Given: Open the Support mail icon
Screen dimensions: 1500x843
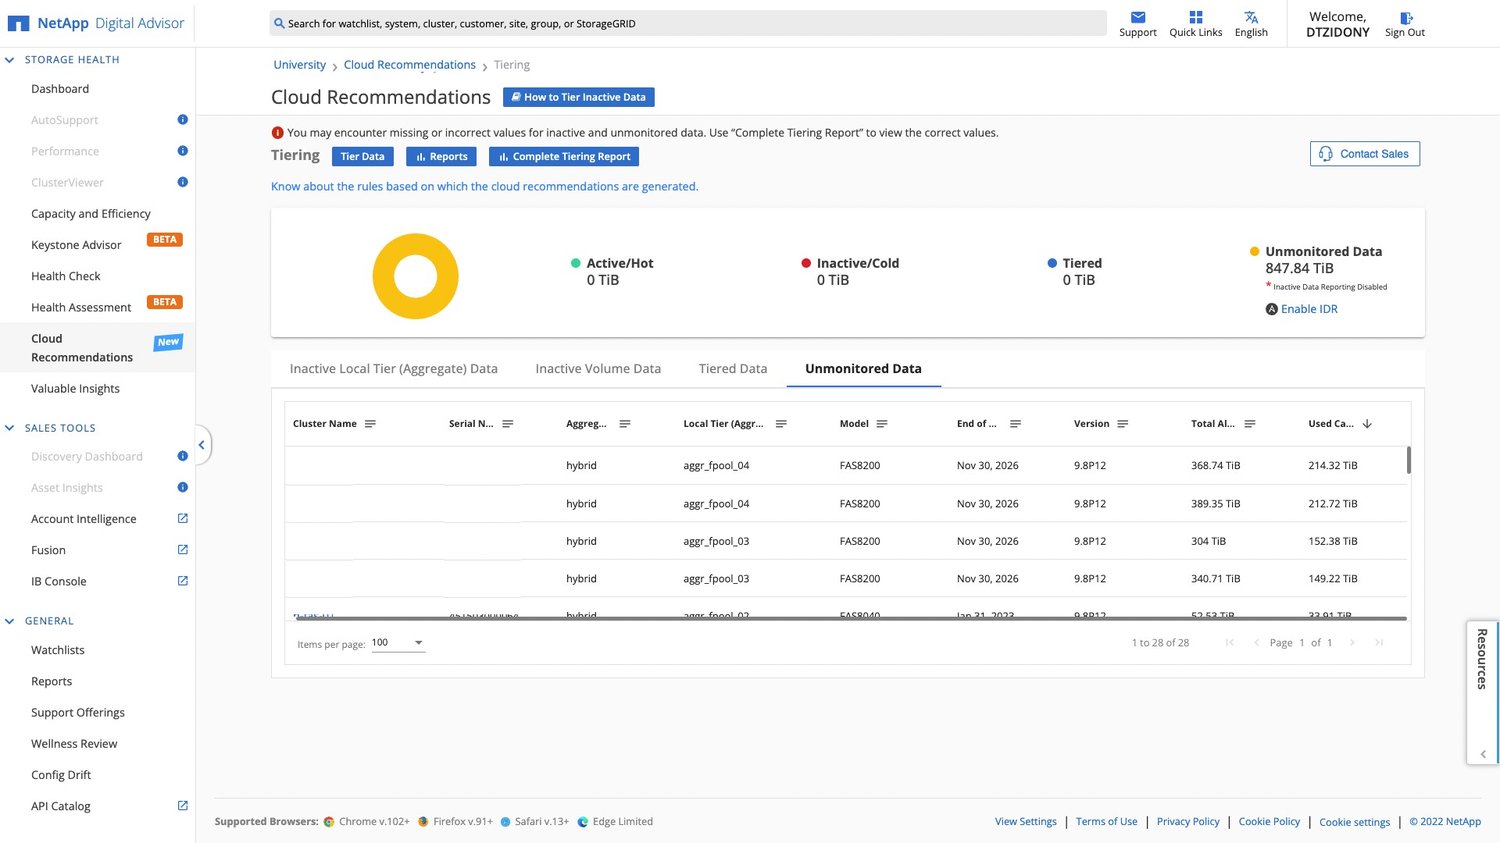Looking at the screenshot, I should pos(1138,17).
